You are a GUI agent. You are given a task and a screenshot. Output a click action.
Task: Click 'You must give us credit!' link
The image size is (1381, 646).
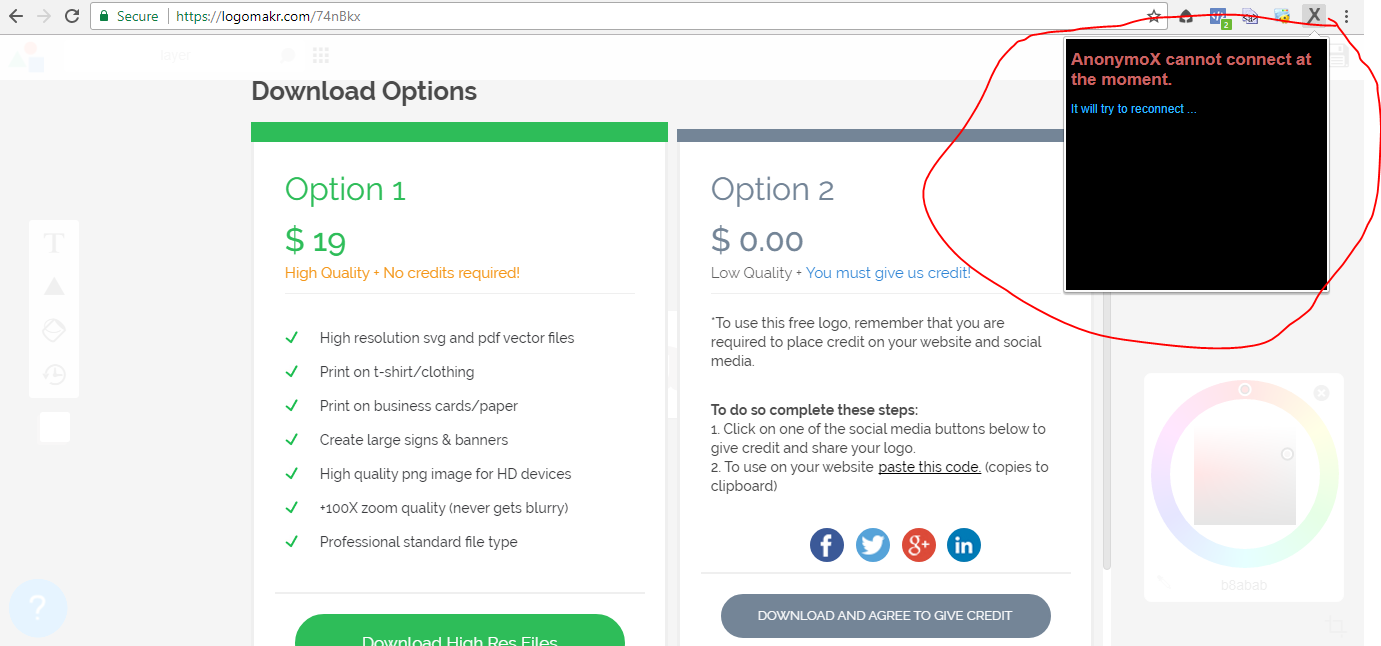pos(888,273)
